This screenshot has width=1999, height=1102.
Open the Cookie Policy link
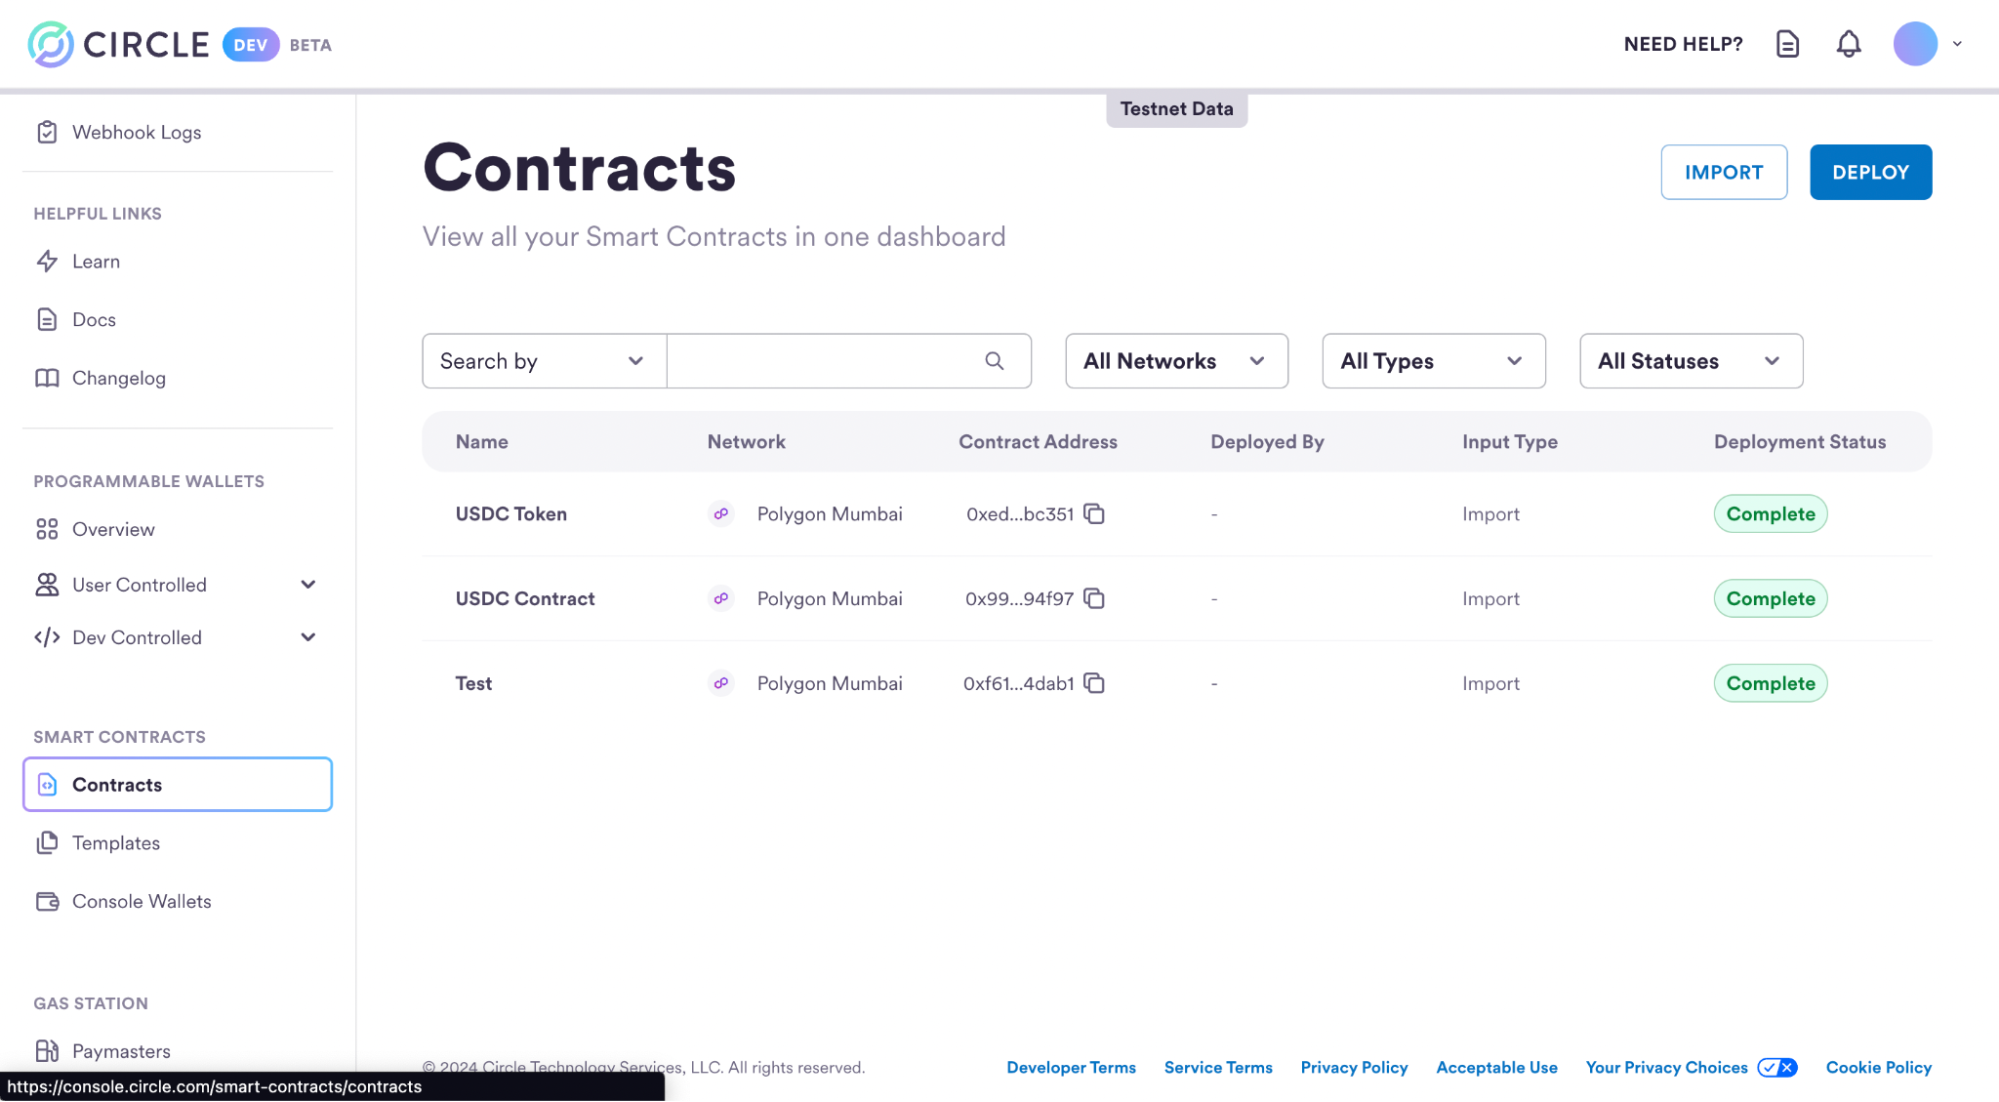coord(1878,1067)
